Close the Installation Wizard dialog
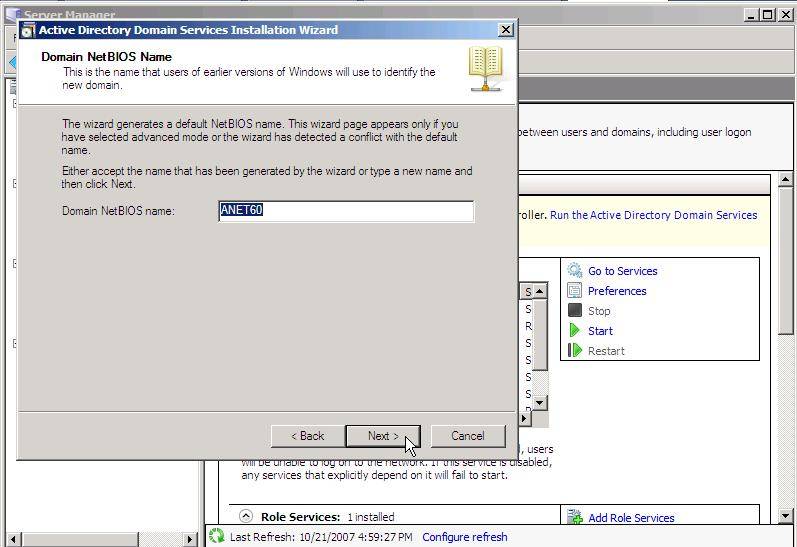 pos(506,30)
